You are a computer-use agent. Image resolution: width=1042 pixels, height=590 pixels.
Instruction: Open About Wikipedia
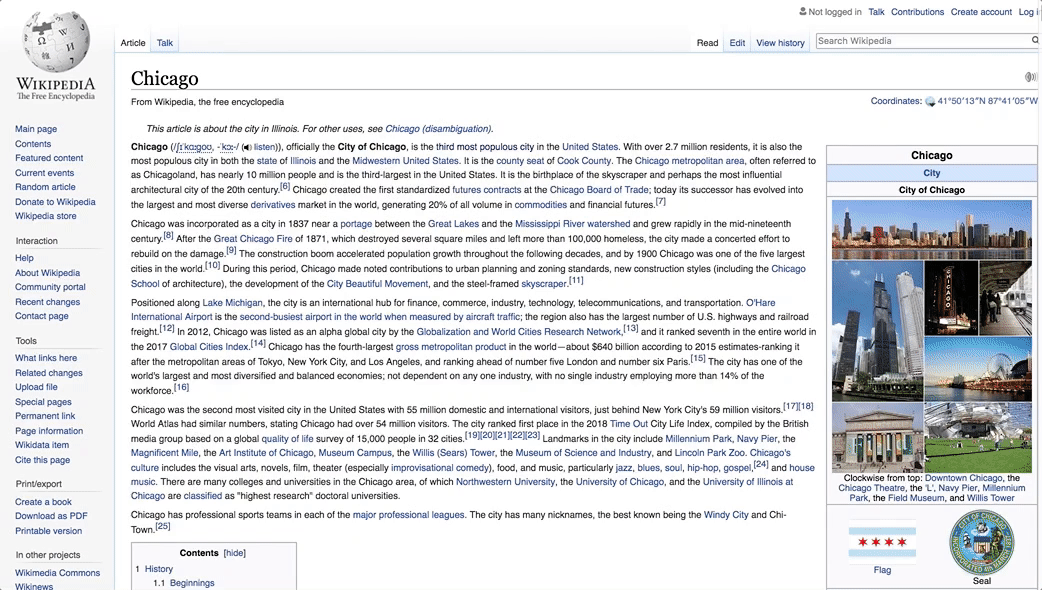point(48,272)
